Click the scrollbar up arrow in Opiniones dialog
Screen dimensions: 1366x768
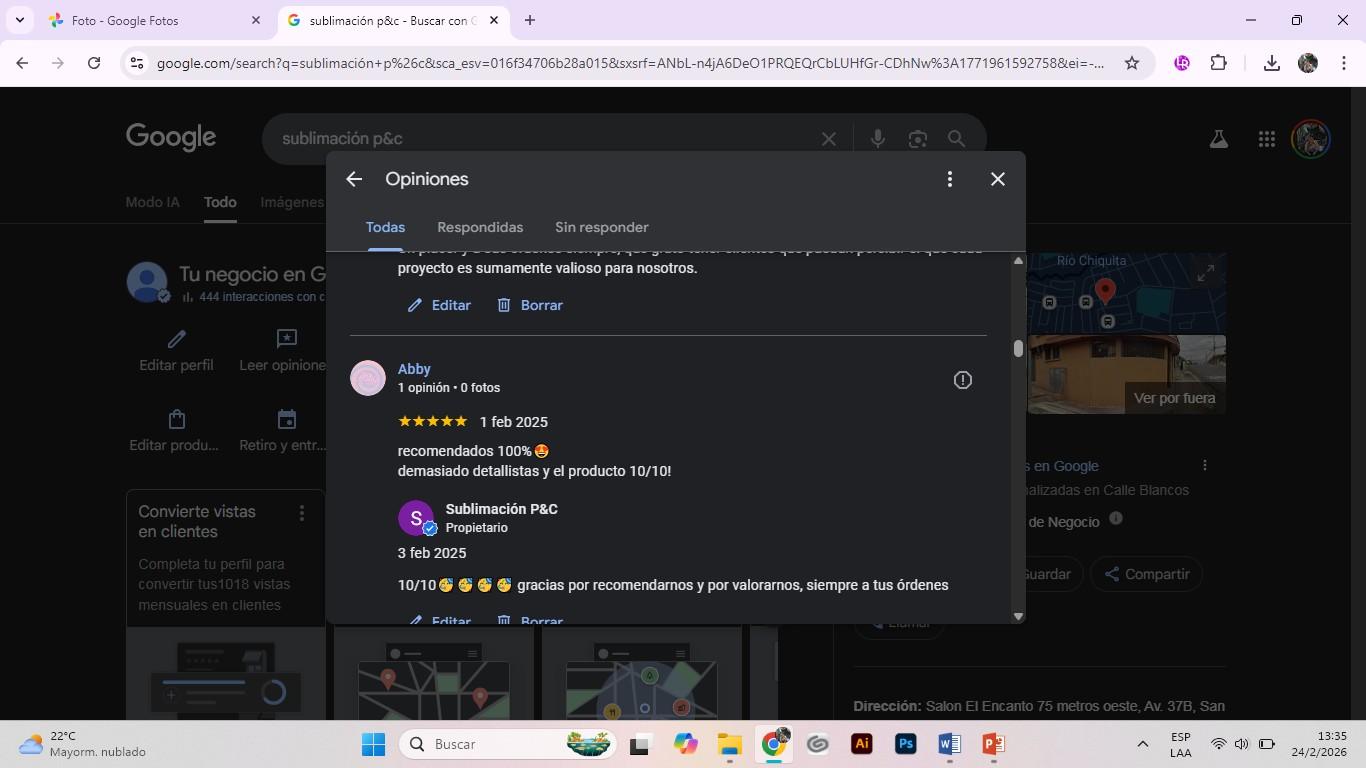click(1018, 261)
